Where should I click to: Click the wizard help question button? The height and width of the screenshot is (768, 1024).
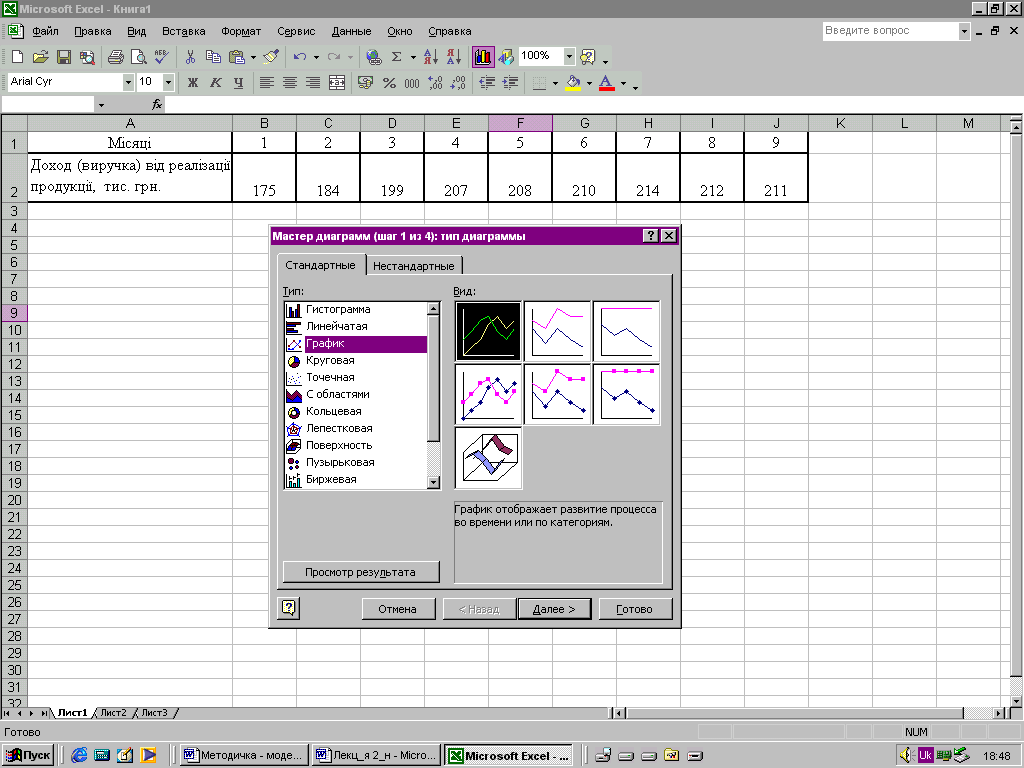click(x=289, y=609)
